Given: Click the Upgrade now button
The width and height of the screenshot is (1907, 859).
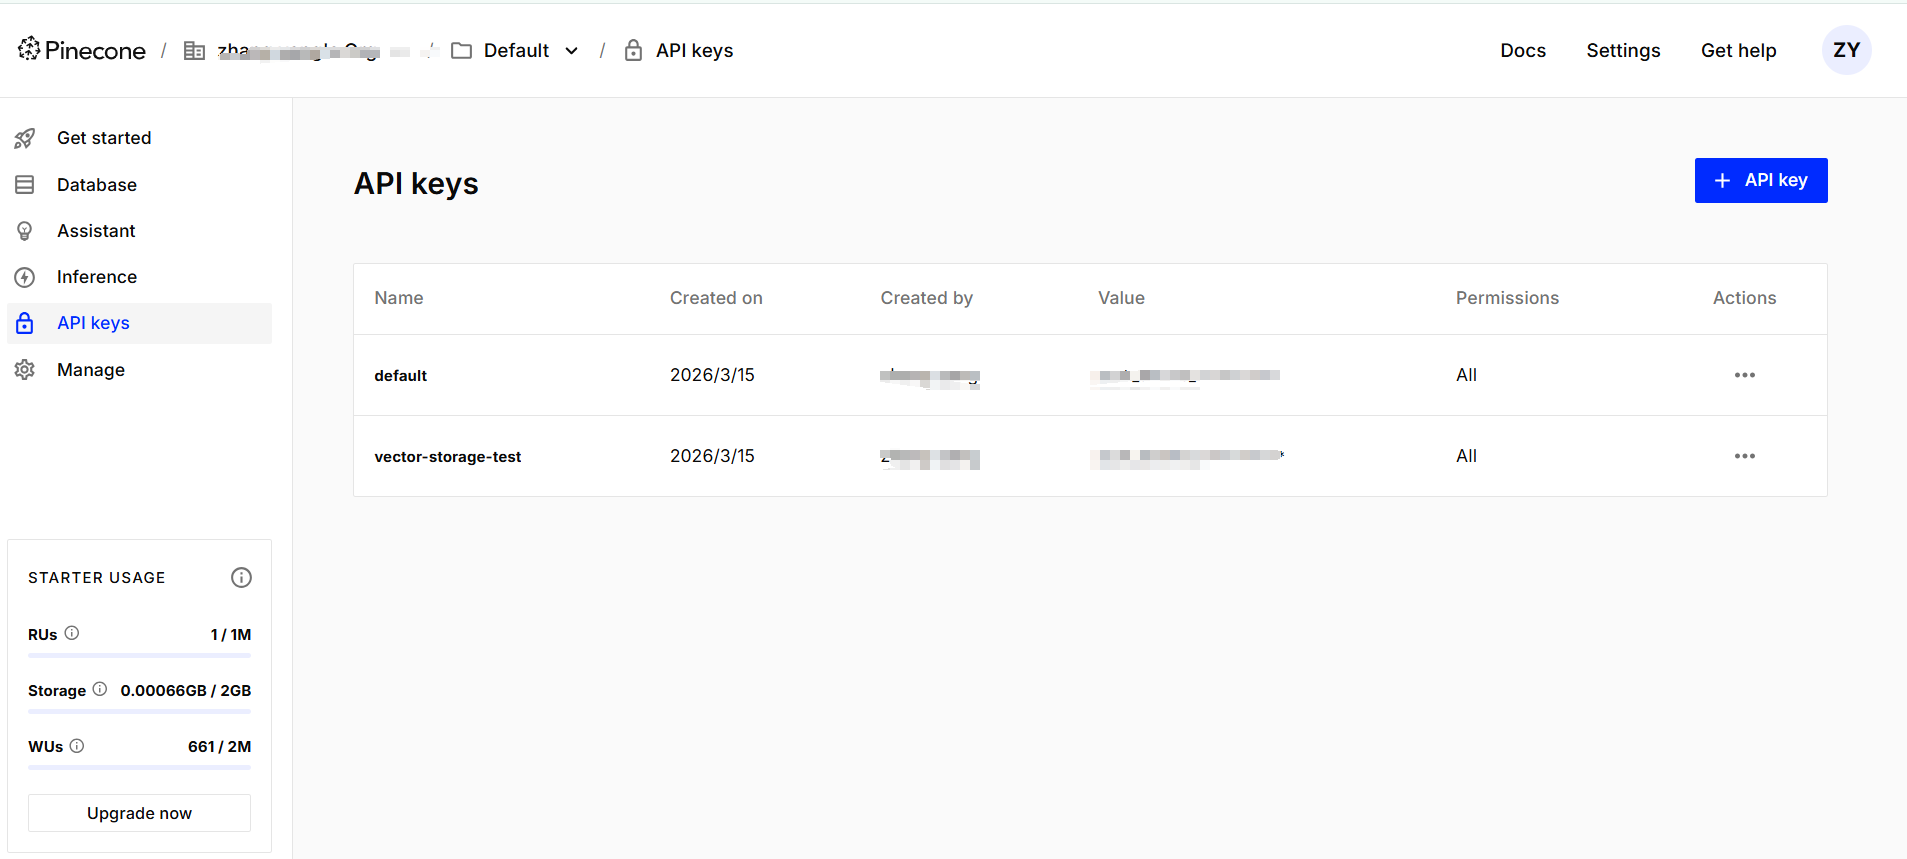Looking at the screenshot, I should pyautogui.click(x=139, y=813).
